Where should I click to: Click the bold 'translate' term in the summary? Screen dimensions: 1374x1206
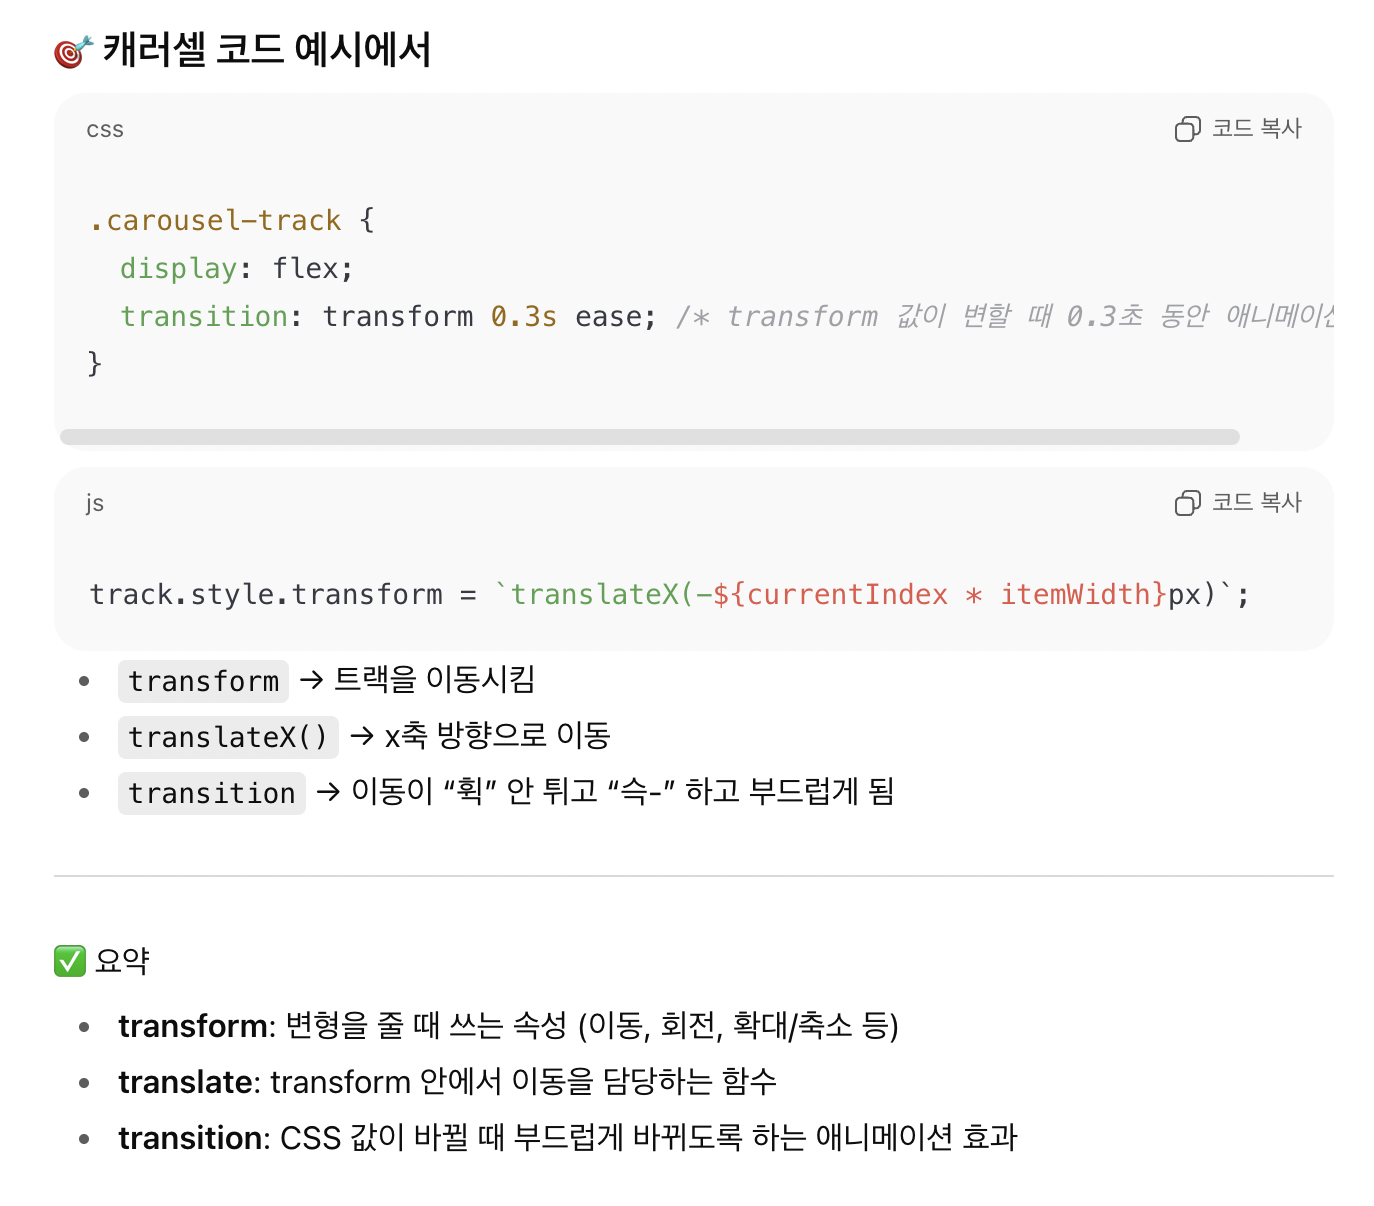click(x=185, y=1082)
